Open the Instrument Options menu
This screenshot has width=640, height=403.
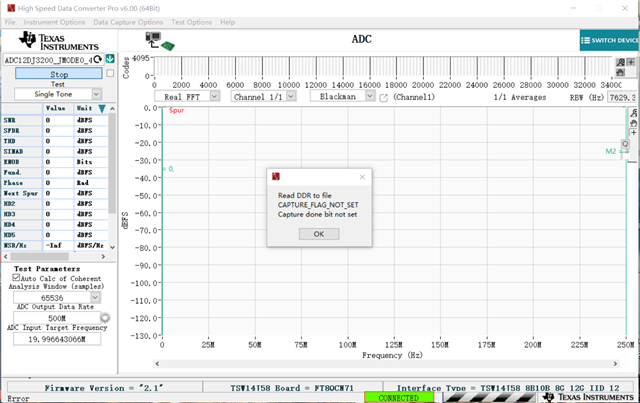54,22
